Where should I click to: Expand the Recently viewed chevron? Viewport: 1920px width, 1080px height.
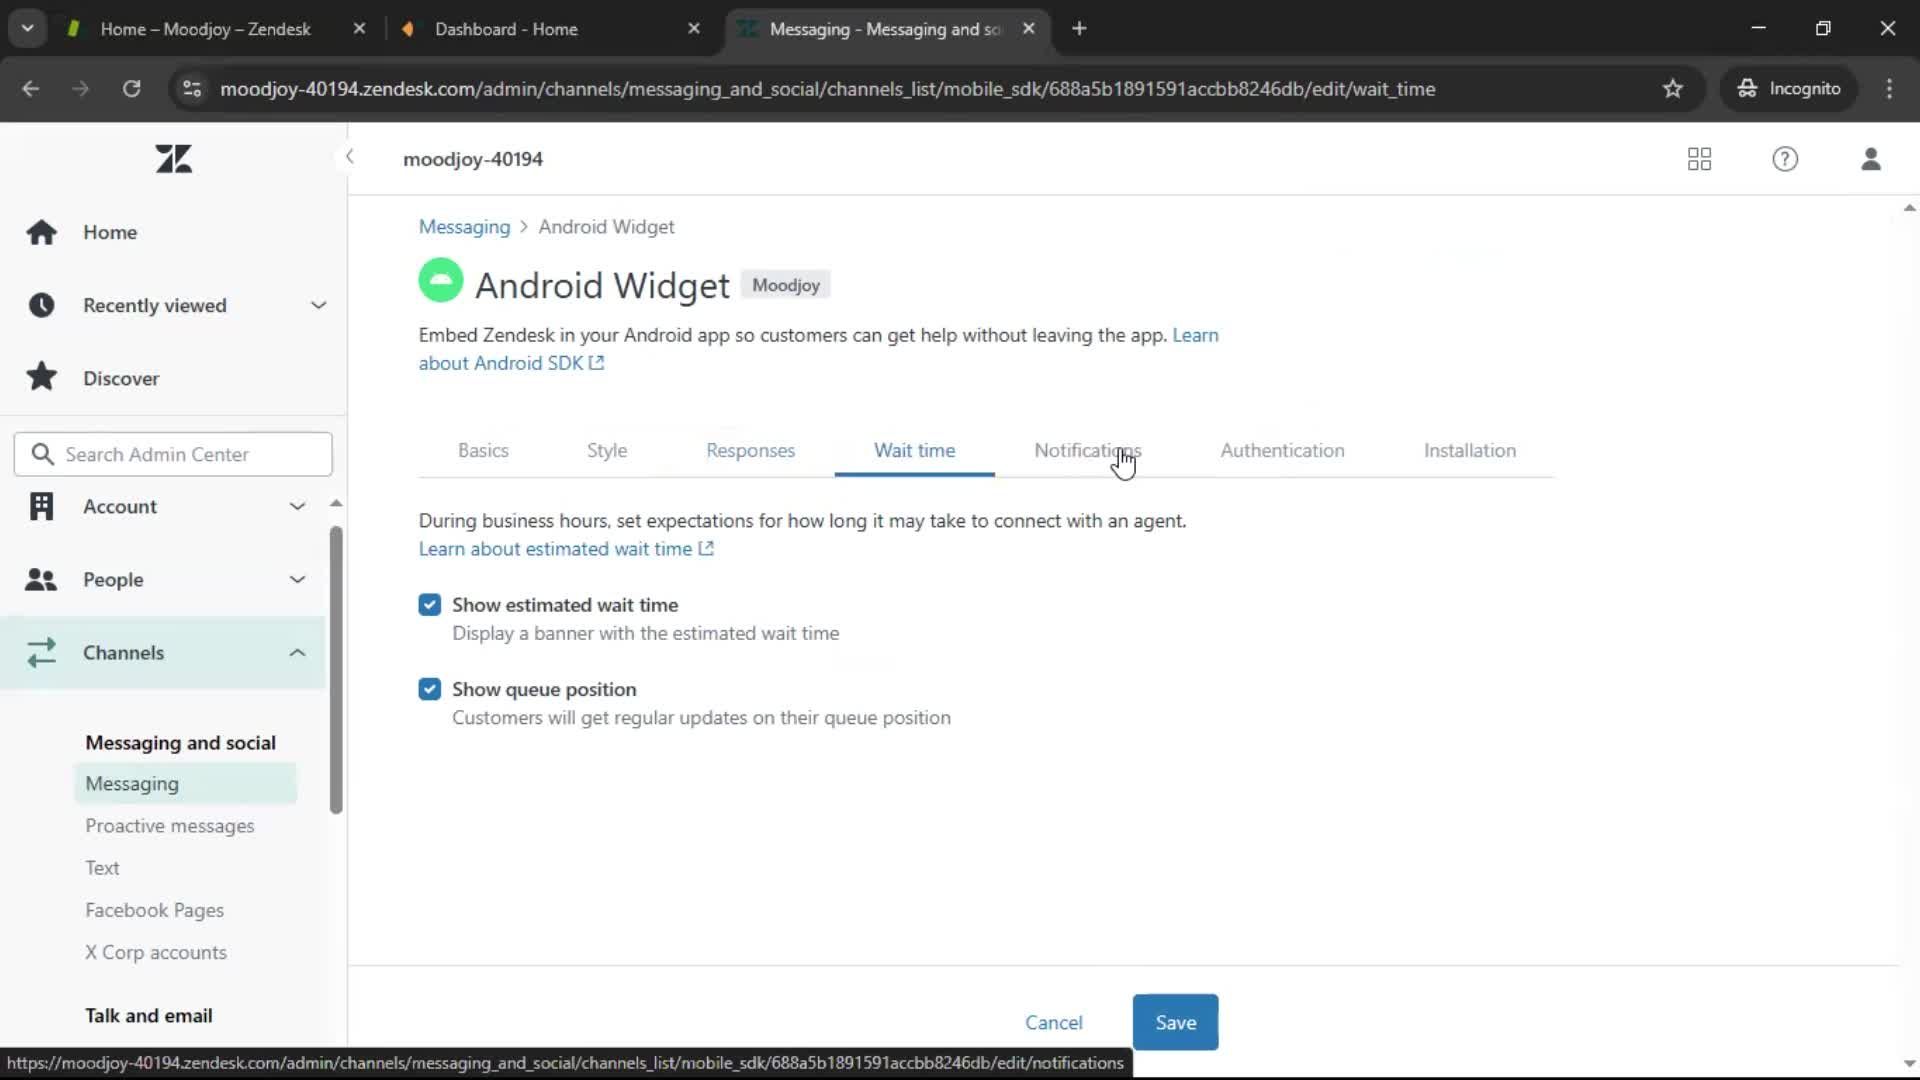tap(318, 305)
